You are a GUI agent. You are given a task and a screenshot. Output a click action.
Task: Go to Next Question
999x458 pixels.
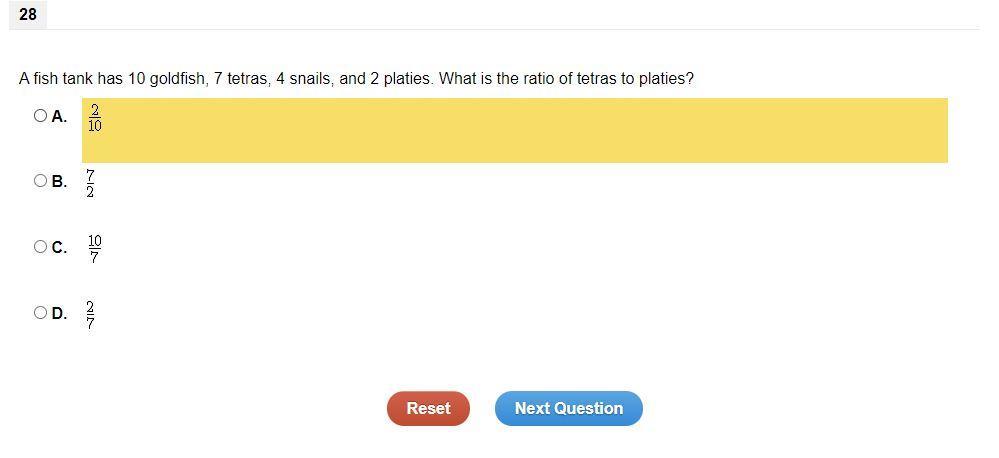coord(569,408)
